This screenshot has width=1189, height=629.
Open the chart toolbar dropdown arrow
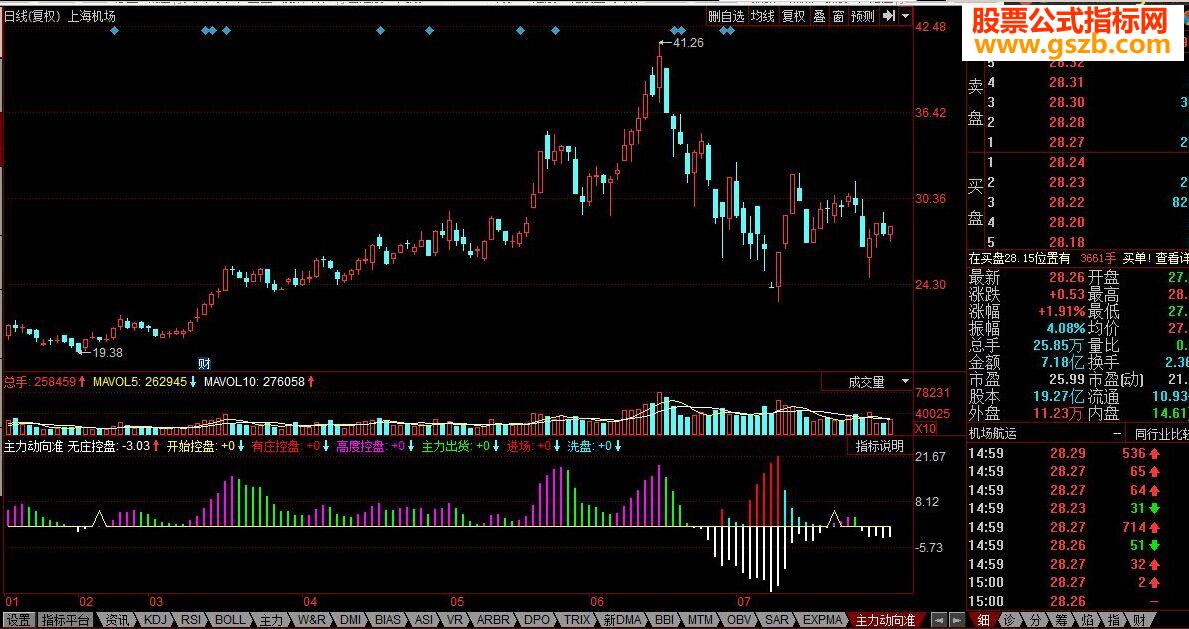click(905, 16)
